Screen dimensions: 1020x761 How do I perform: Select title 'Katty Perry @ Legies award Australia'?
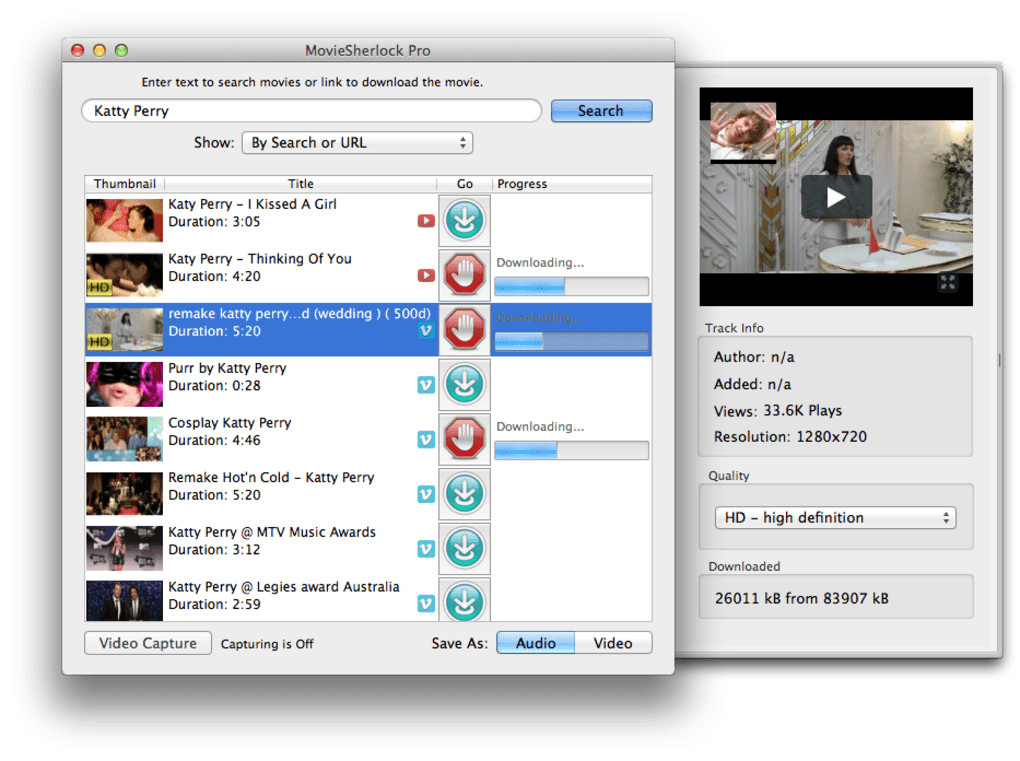(x=284, y=587)
